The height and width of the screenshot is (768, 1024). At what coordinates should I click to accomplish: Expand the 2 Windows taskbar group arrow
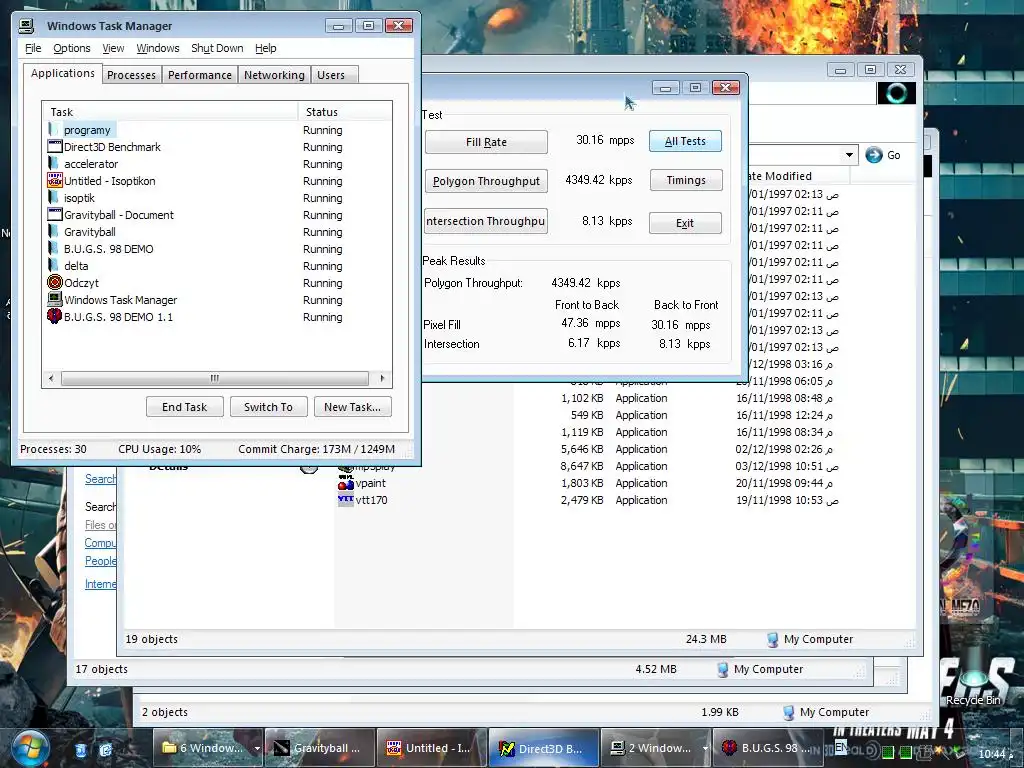[x=705, y=749]
